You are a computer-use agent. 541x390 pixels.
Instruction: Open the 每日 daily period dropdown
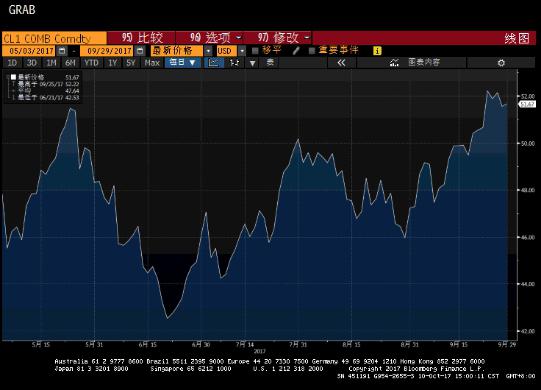click(x=183, y=63)
